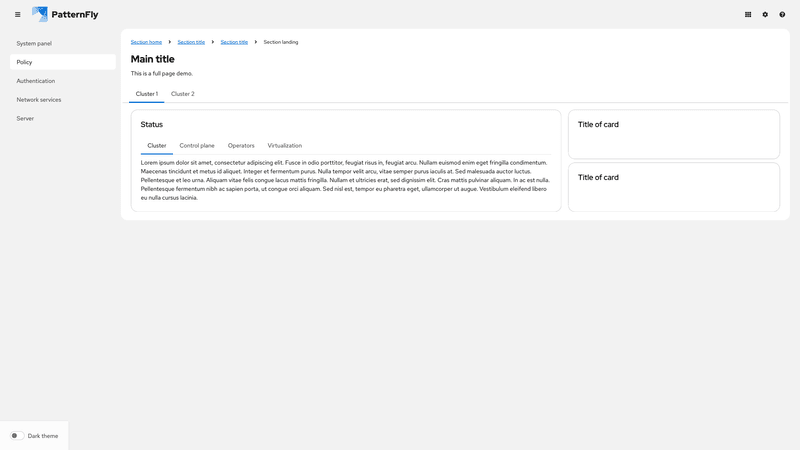800x450 pixels.
Task: Select the Cluster 1 tab
Action: [x=147, y=94]
